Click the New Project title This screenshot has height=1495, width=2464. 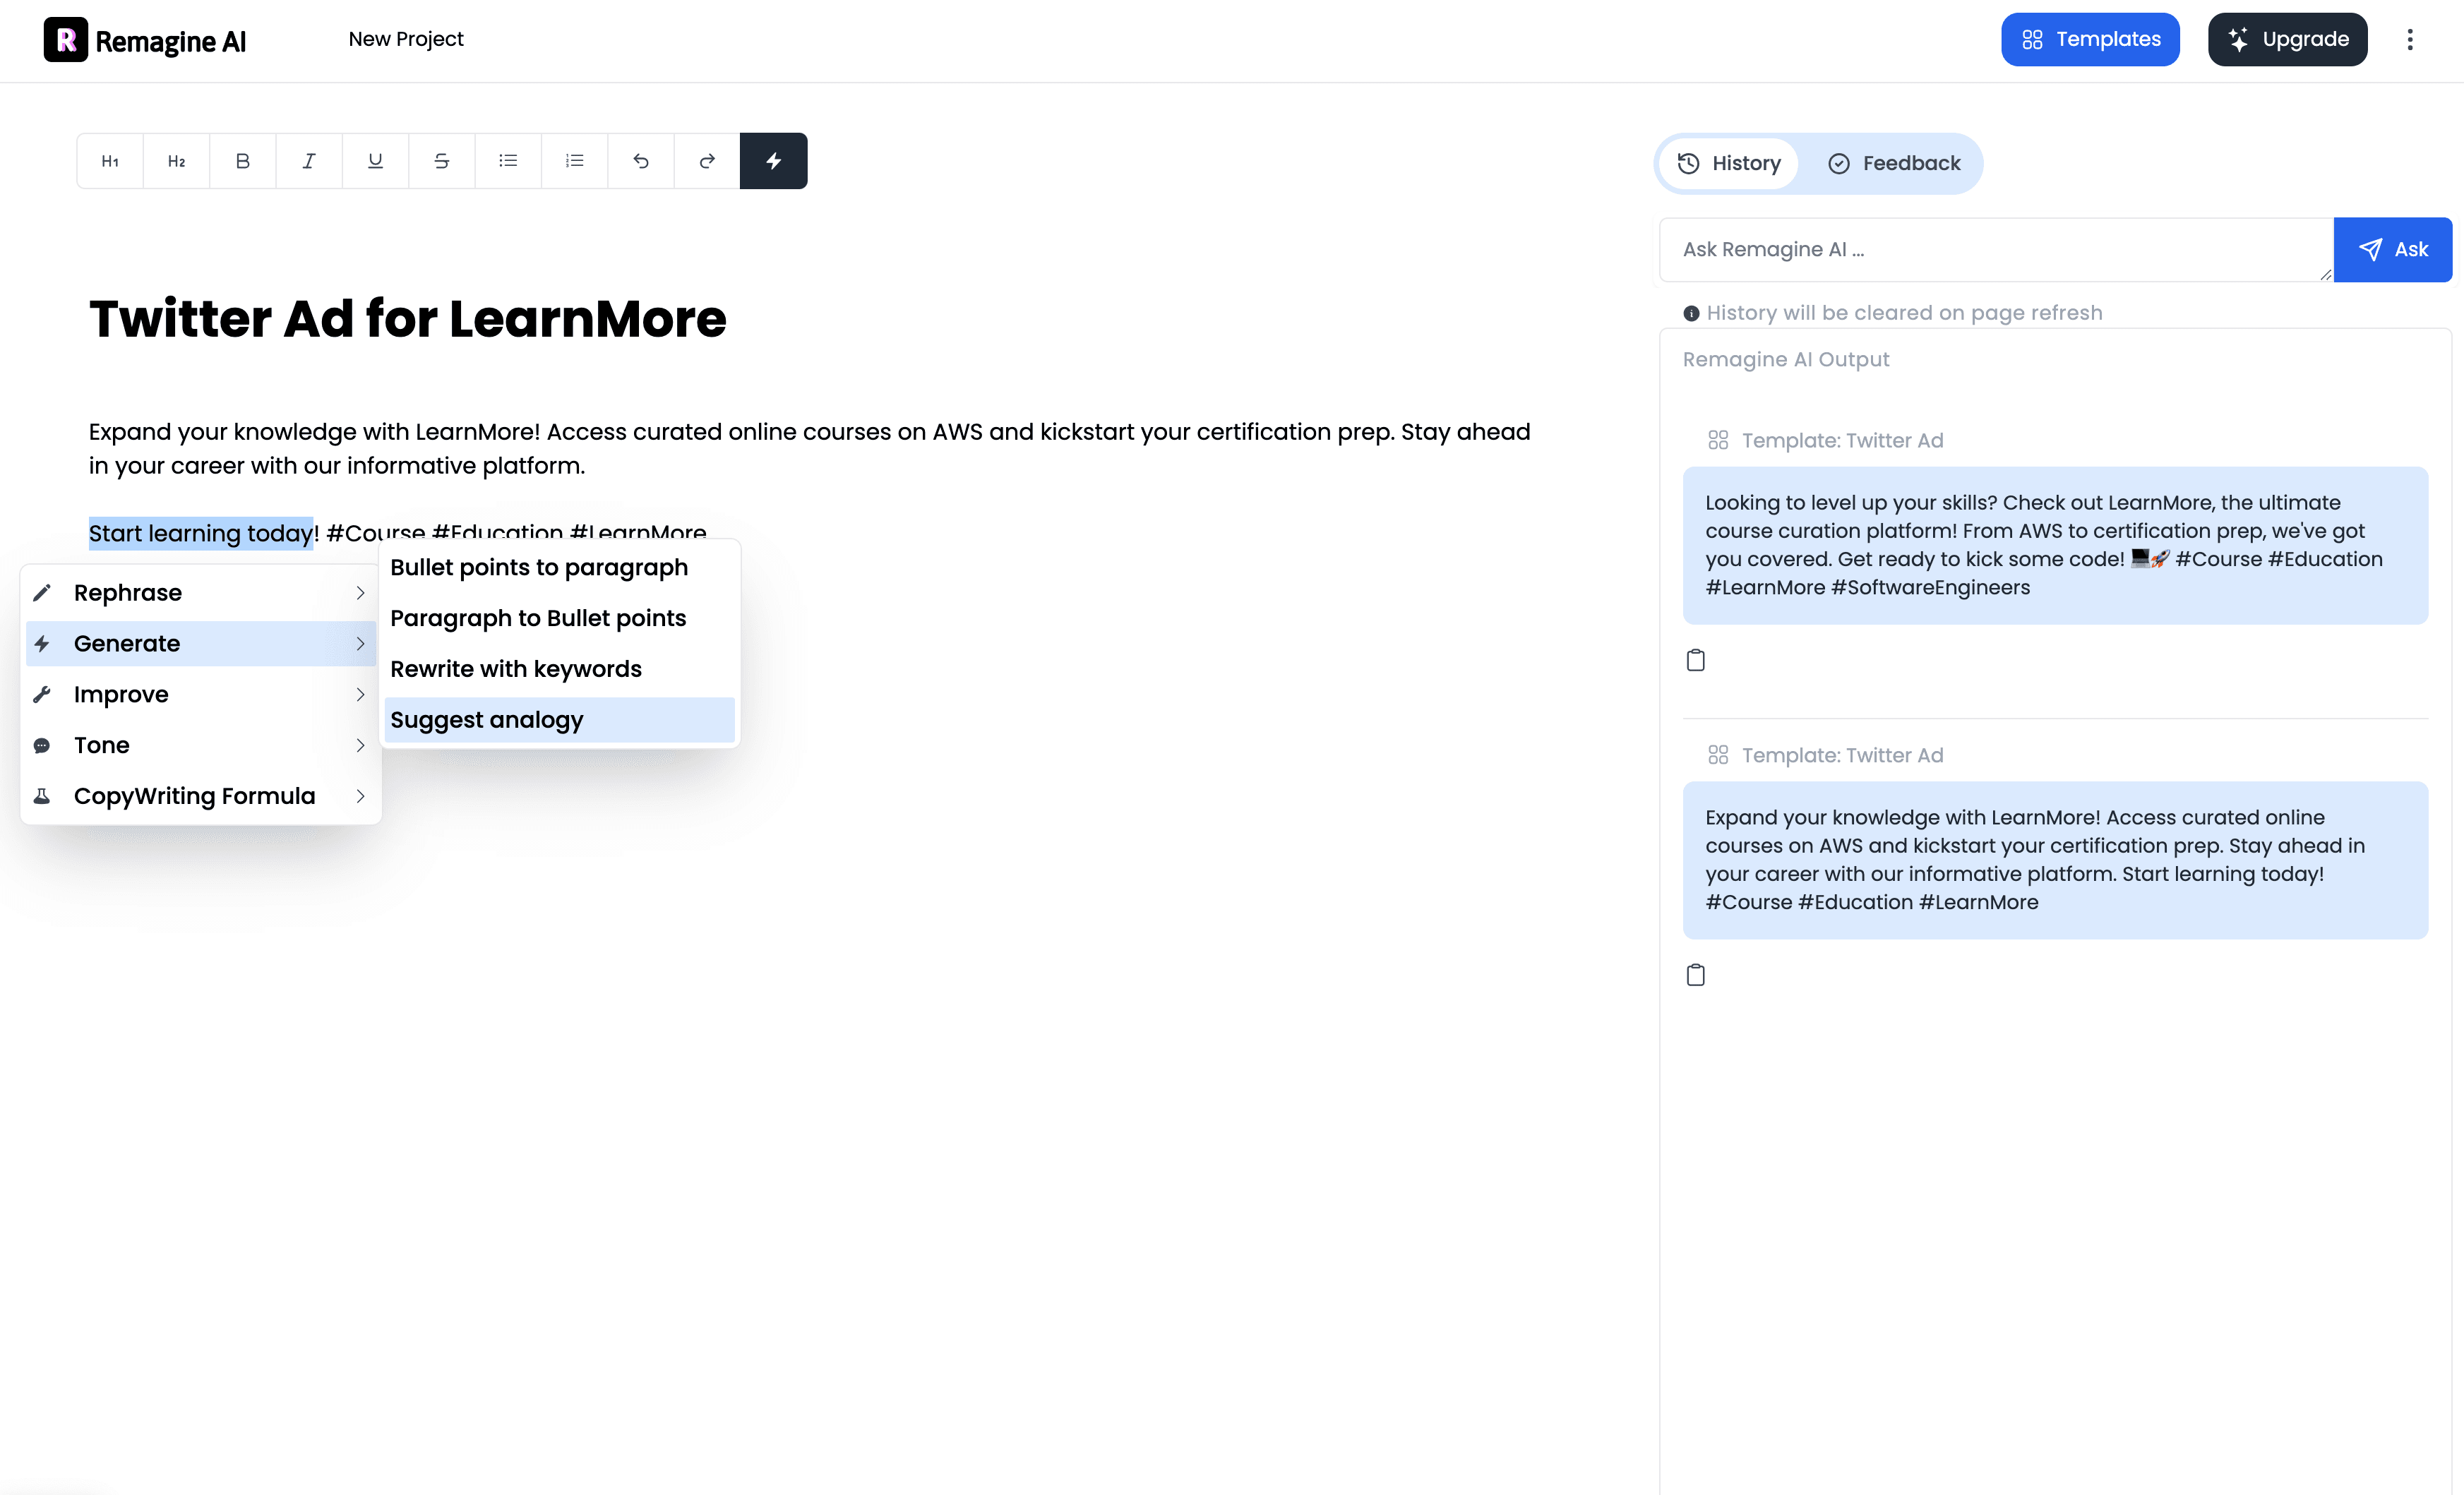(406, 39)
